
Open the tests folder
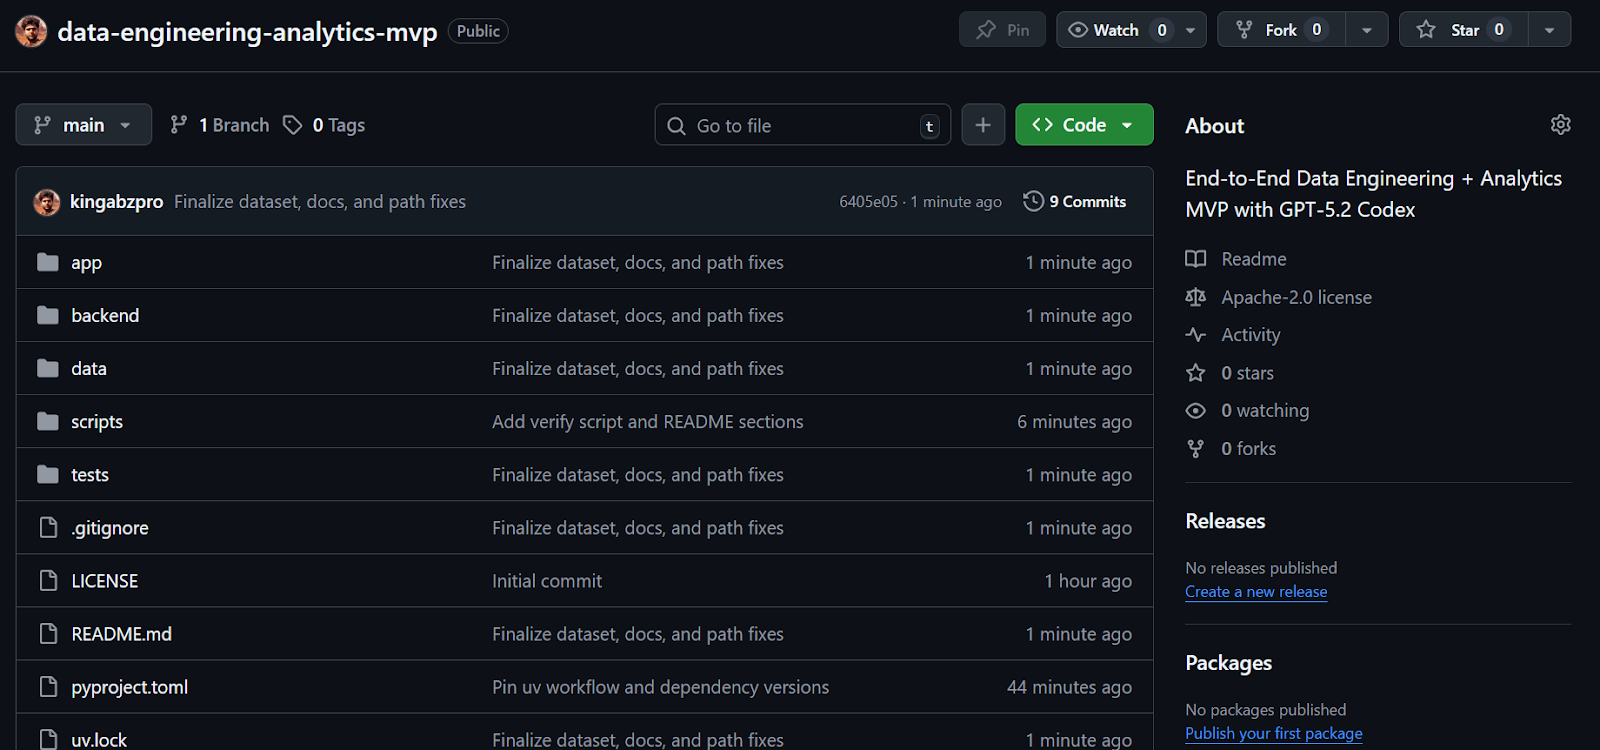tap(90, 475)
